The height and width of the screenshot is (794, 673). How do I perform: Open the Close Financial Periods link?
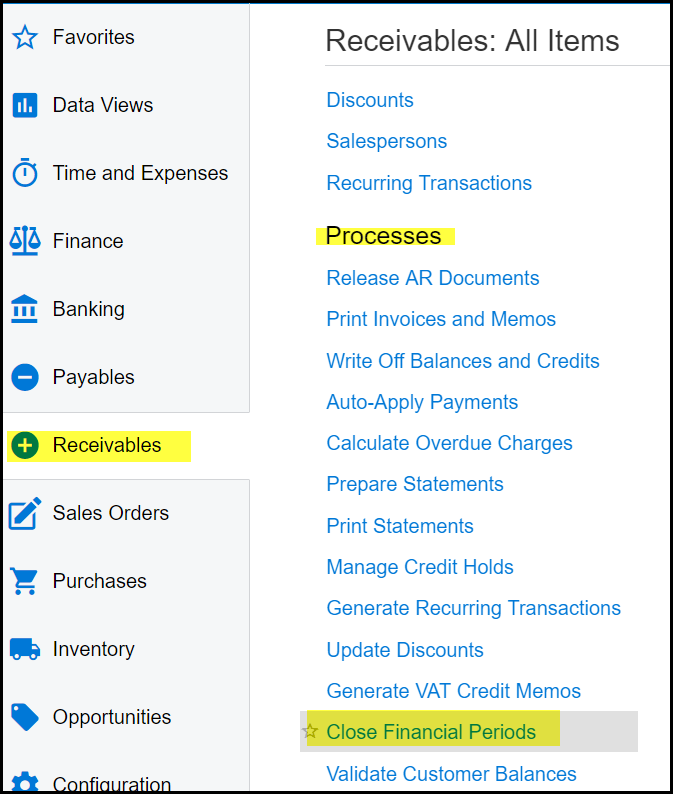pyautogui.click(x=431, y=732)
